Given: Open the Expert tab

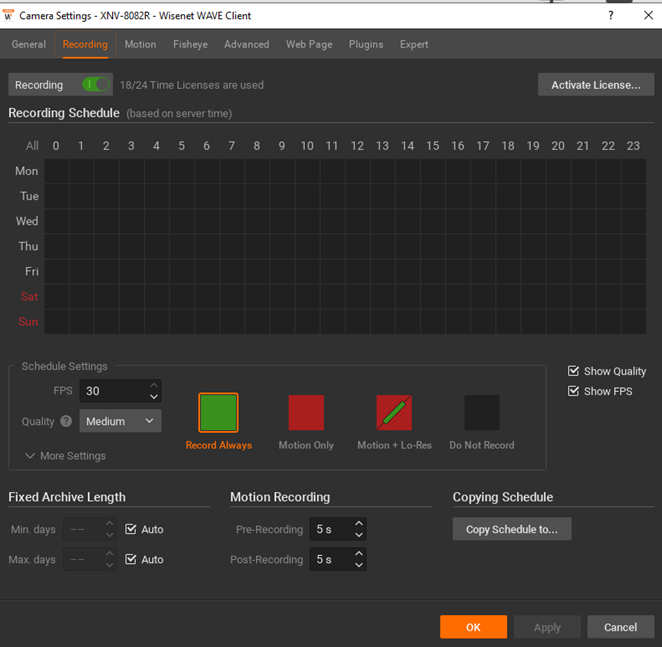Looking at the screenshot, I should [414, 44].
